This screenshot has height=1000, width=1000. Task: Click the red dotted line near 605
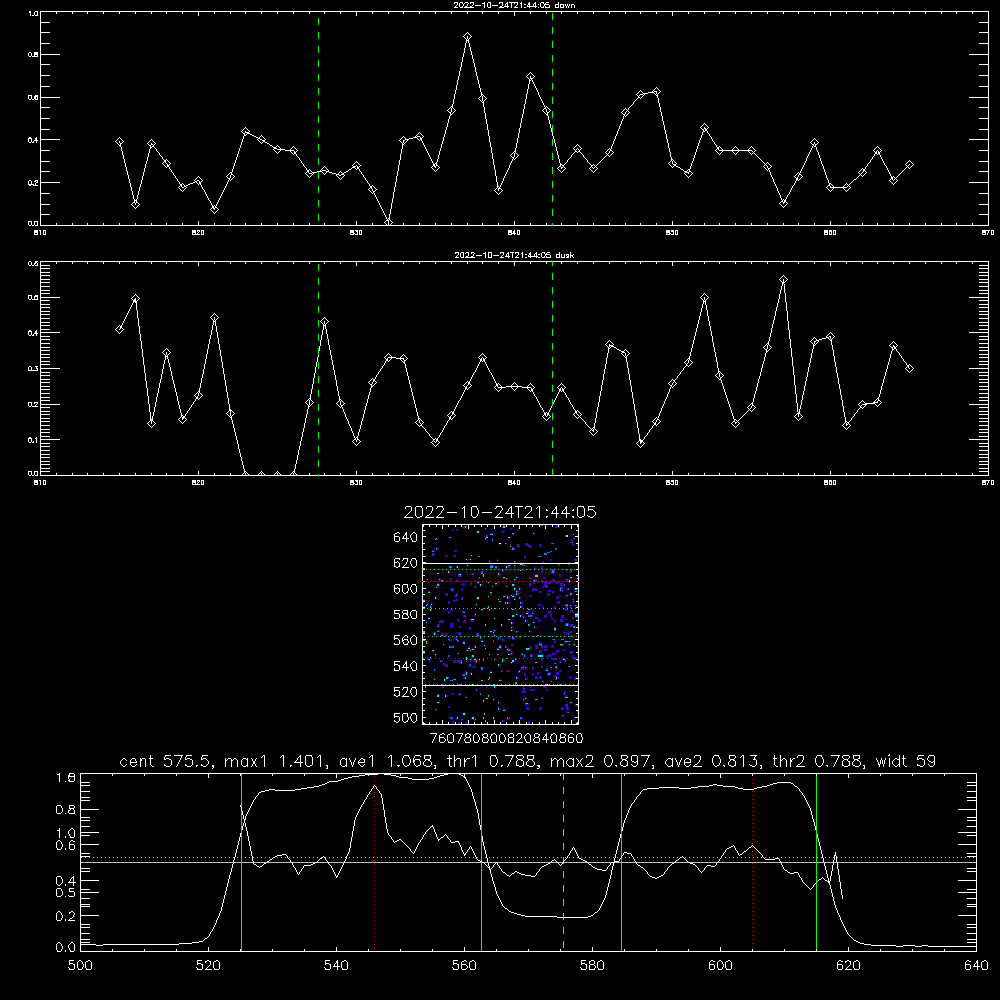(x=753, y=861)
